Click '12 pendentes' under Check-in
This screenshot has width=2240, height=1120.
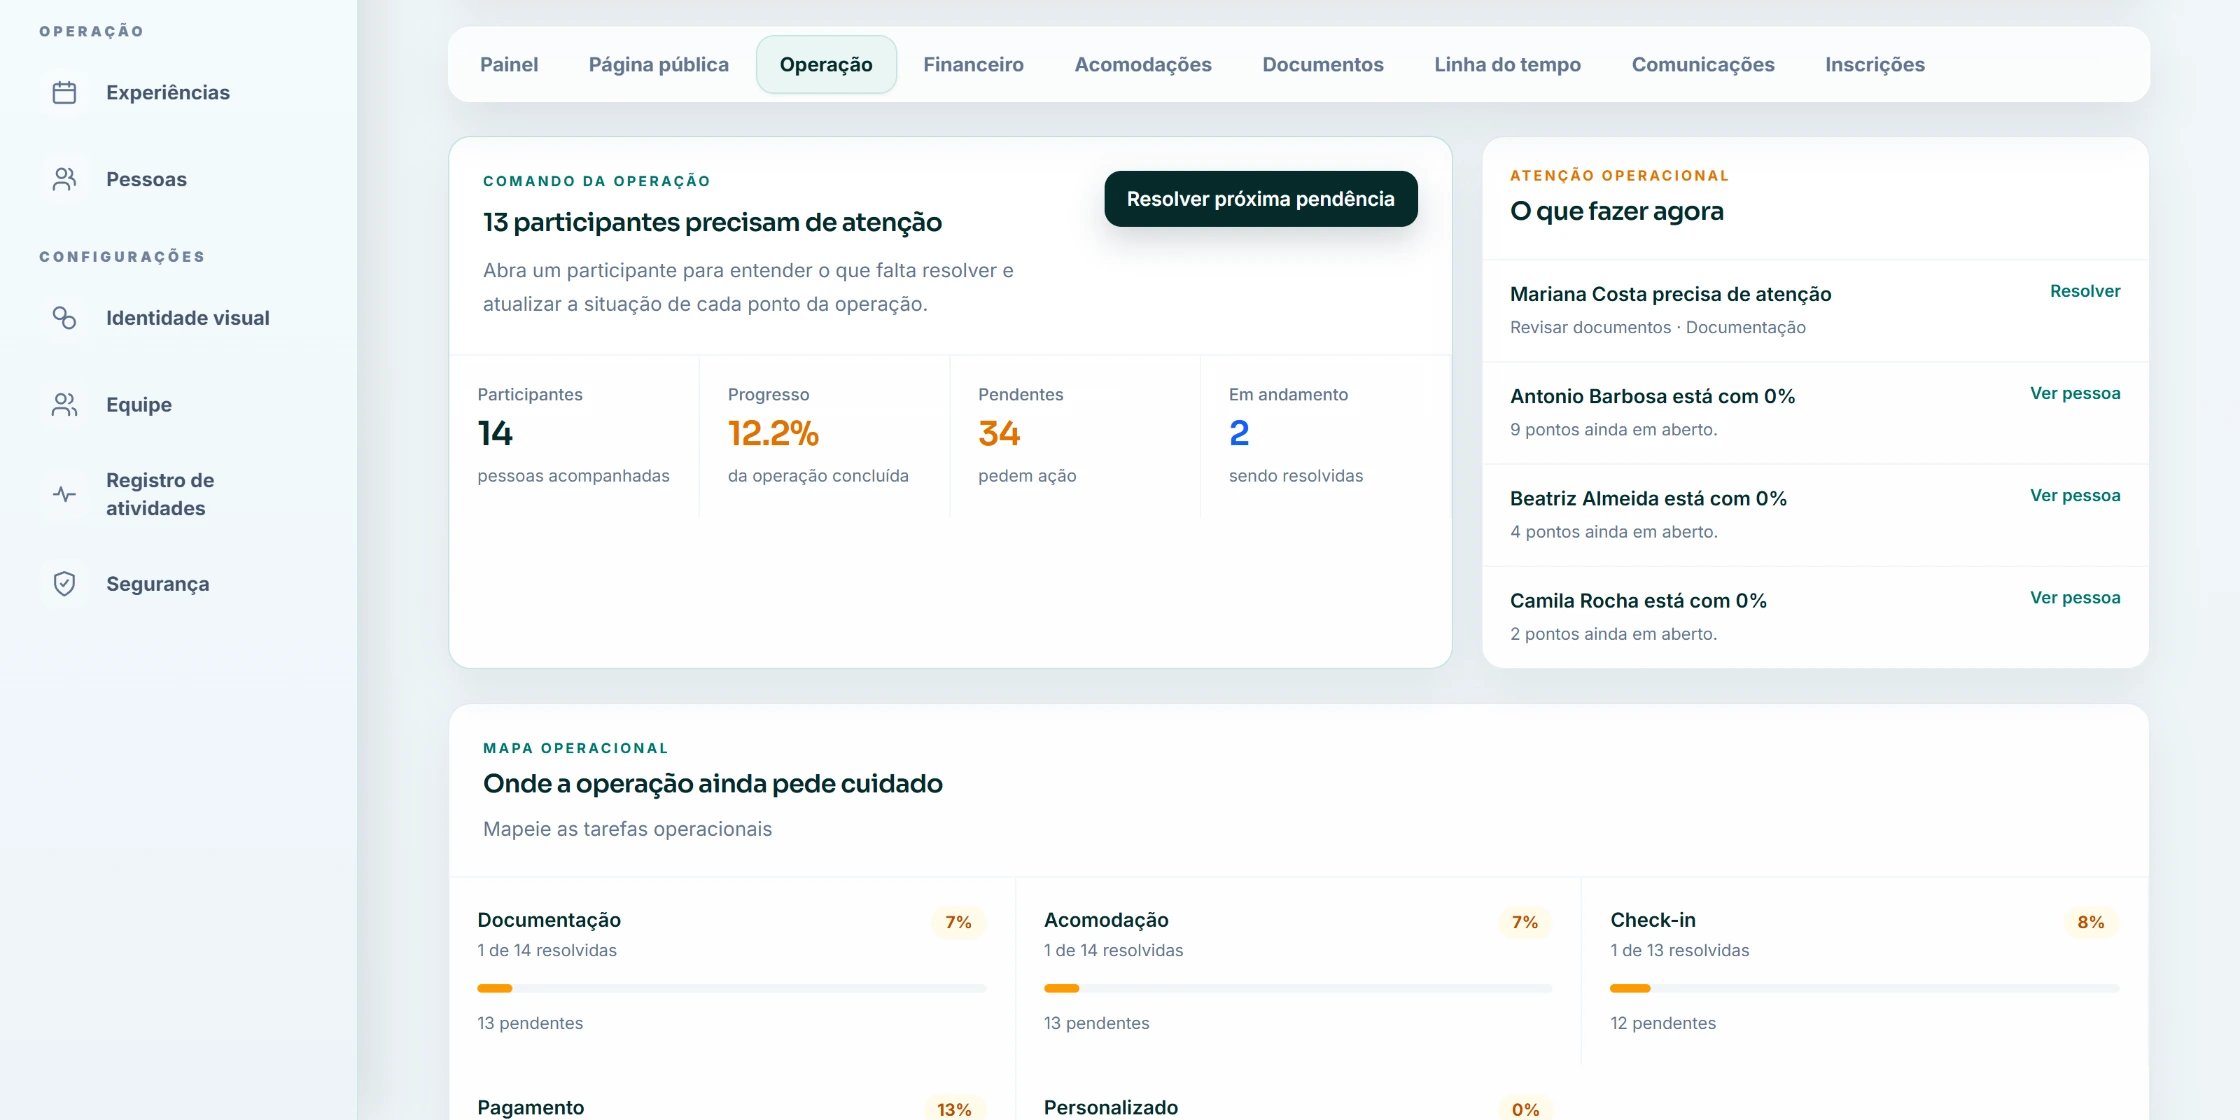(1663, 1023)
